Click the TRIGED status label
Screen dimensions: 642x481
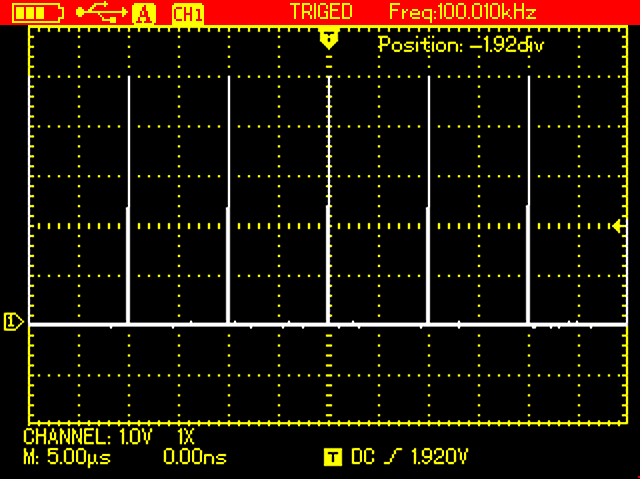[x=321, y=12]
